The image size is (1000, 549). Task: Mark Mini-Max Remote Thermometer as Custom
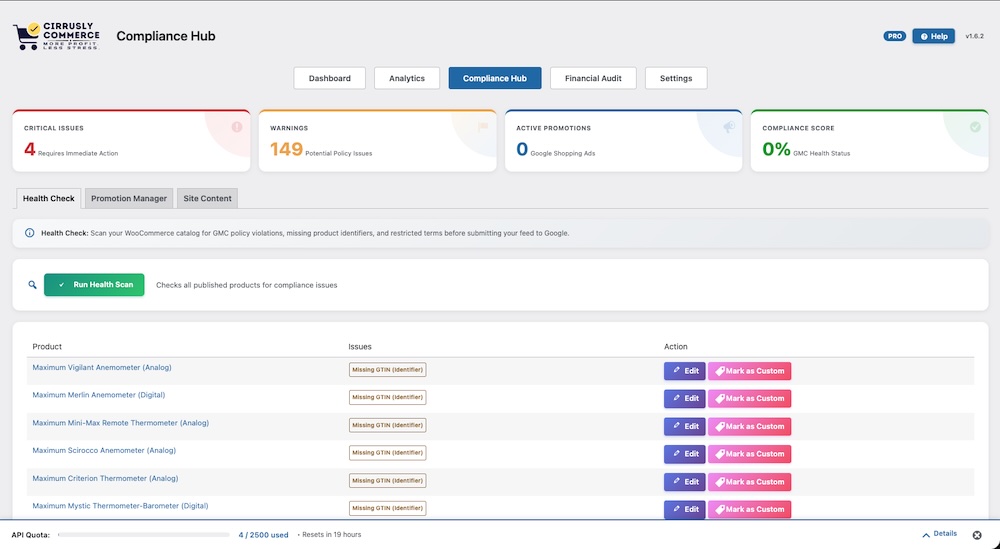click(749, 427)
